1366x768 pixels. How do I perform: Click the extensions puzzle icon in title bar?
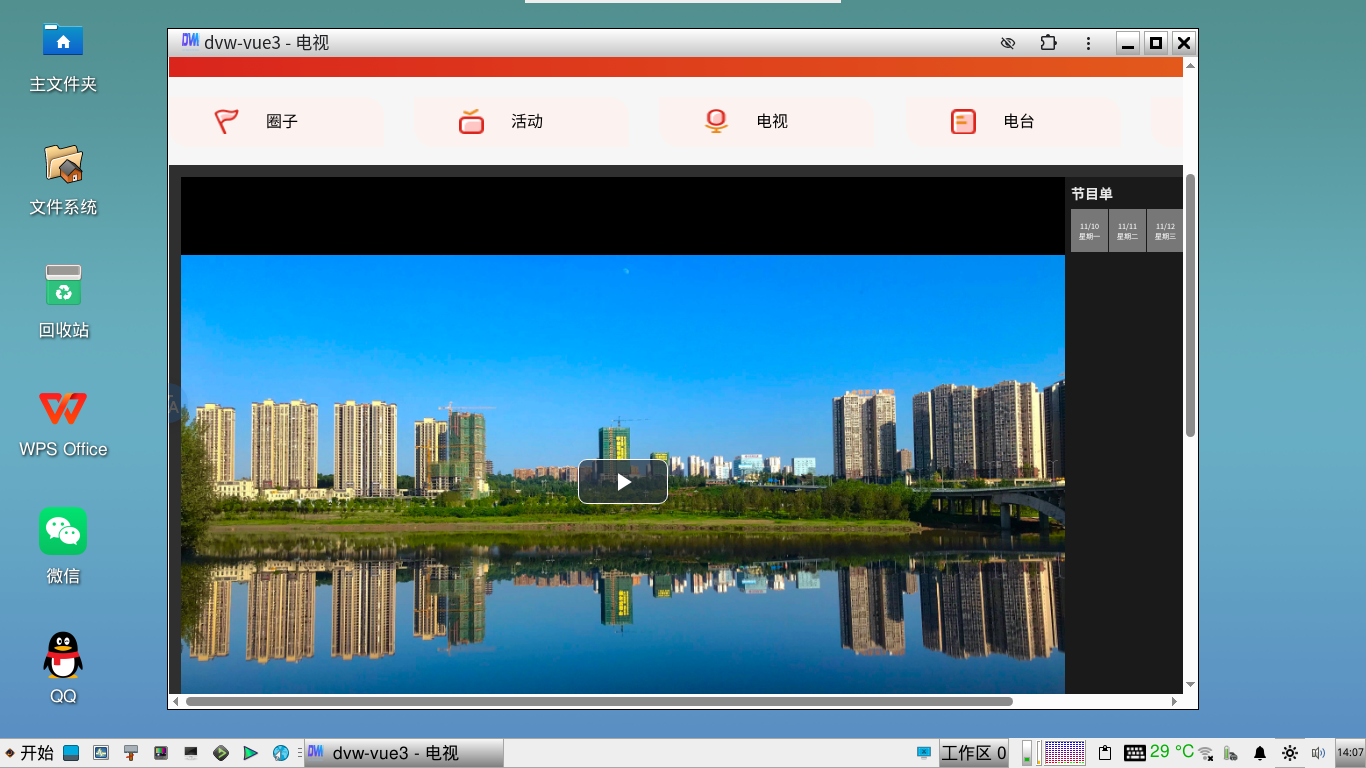(1047, 43)
